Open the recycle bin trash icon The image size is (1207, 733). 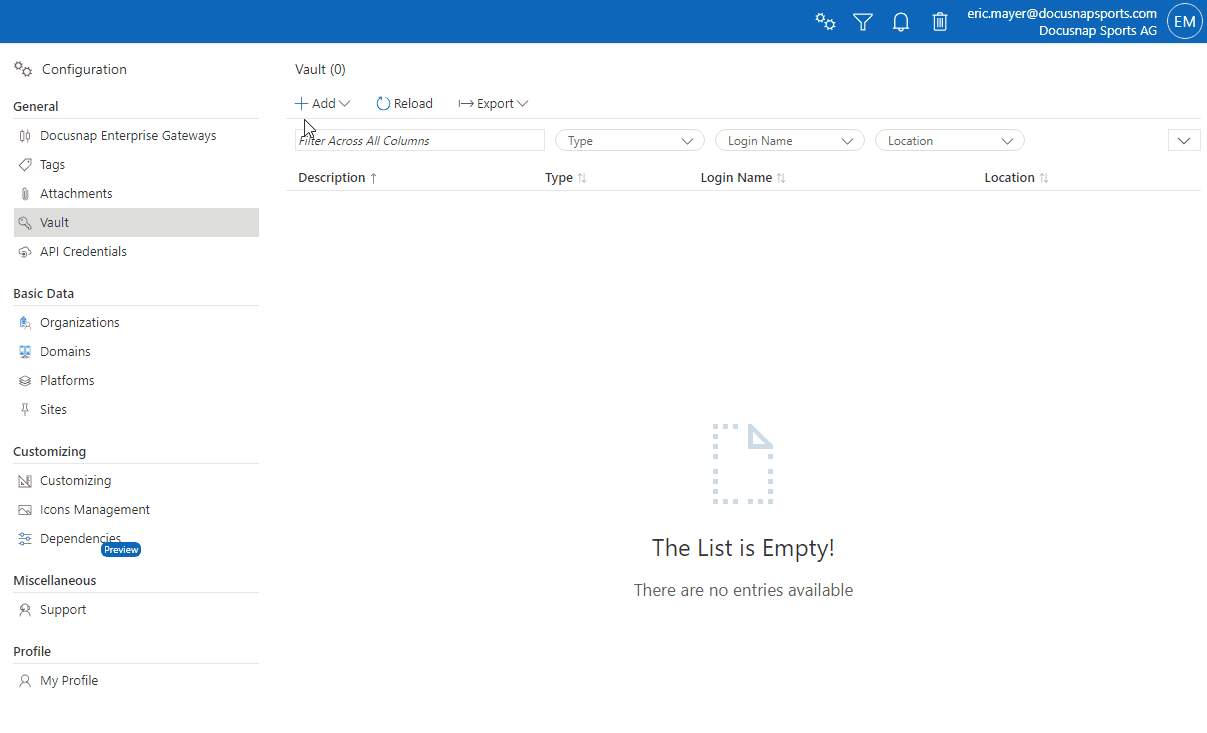click(939, 21)
